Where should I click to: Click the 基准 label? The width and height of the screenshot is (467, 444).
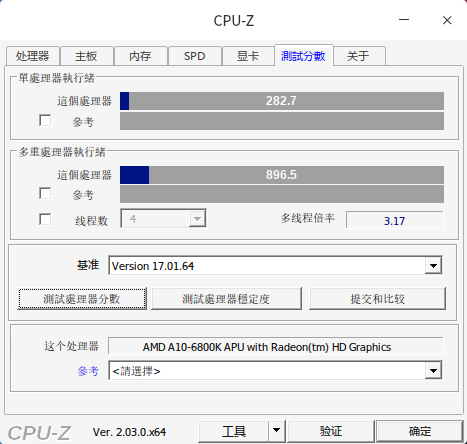tap(88, 265)
